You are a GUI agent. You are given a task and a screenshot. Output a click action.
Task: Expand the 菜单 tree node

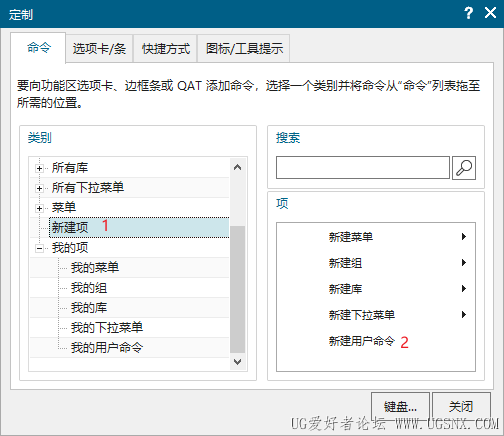[x=39, y=208]
